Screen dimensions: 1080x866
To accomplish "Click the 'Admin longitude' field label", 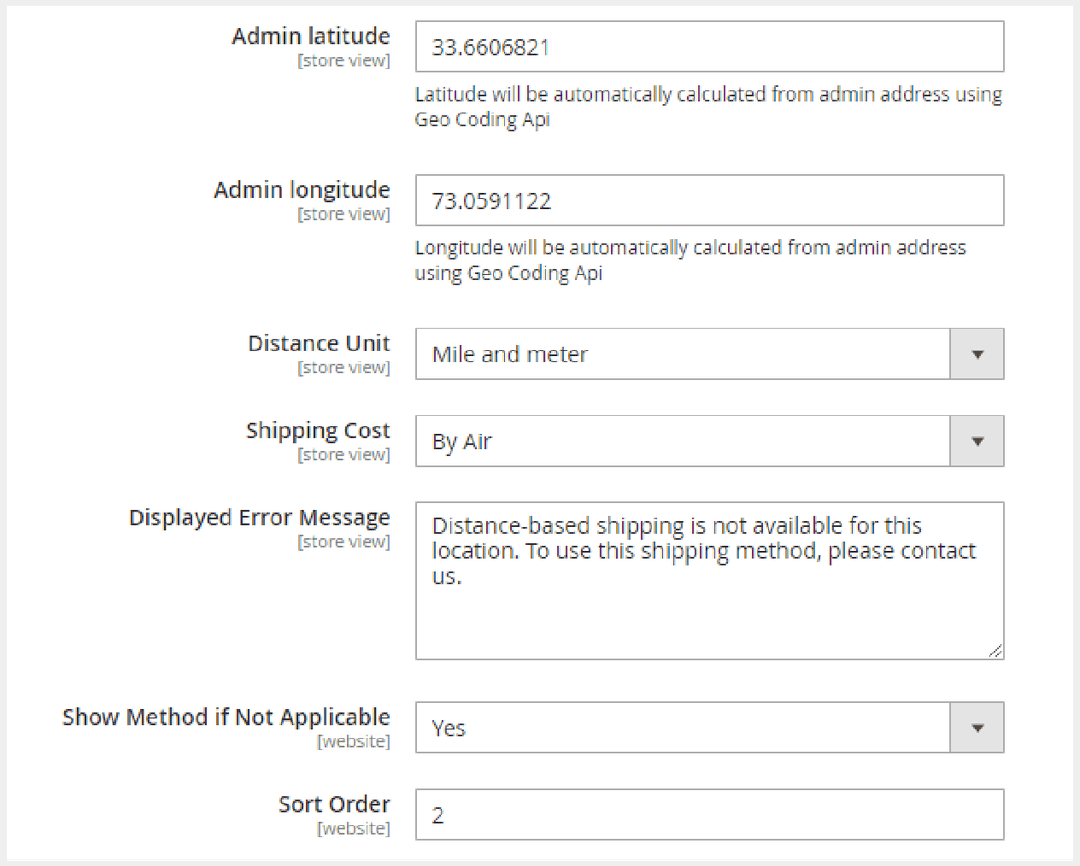I will click(x=302, y=190).
